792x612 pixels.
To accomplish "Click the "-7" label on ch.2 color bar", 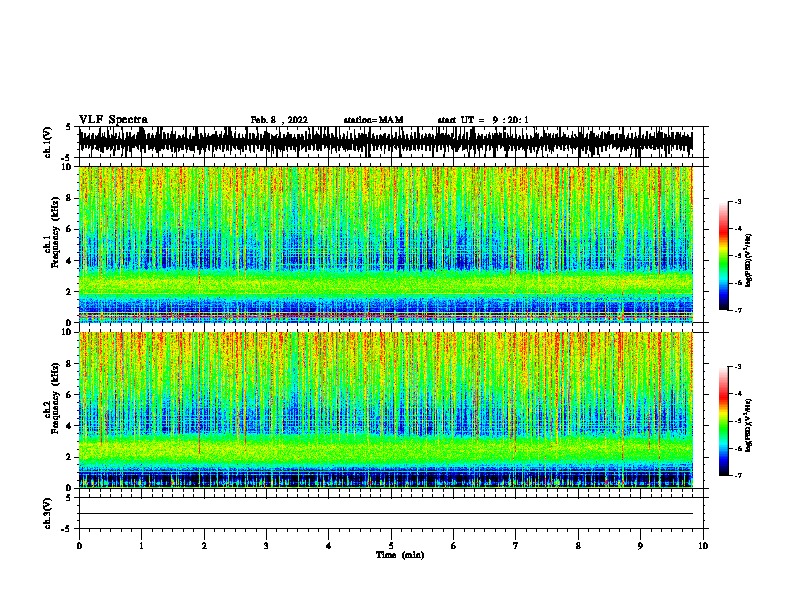I will 737,475.
